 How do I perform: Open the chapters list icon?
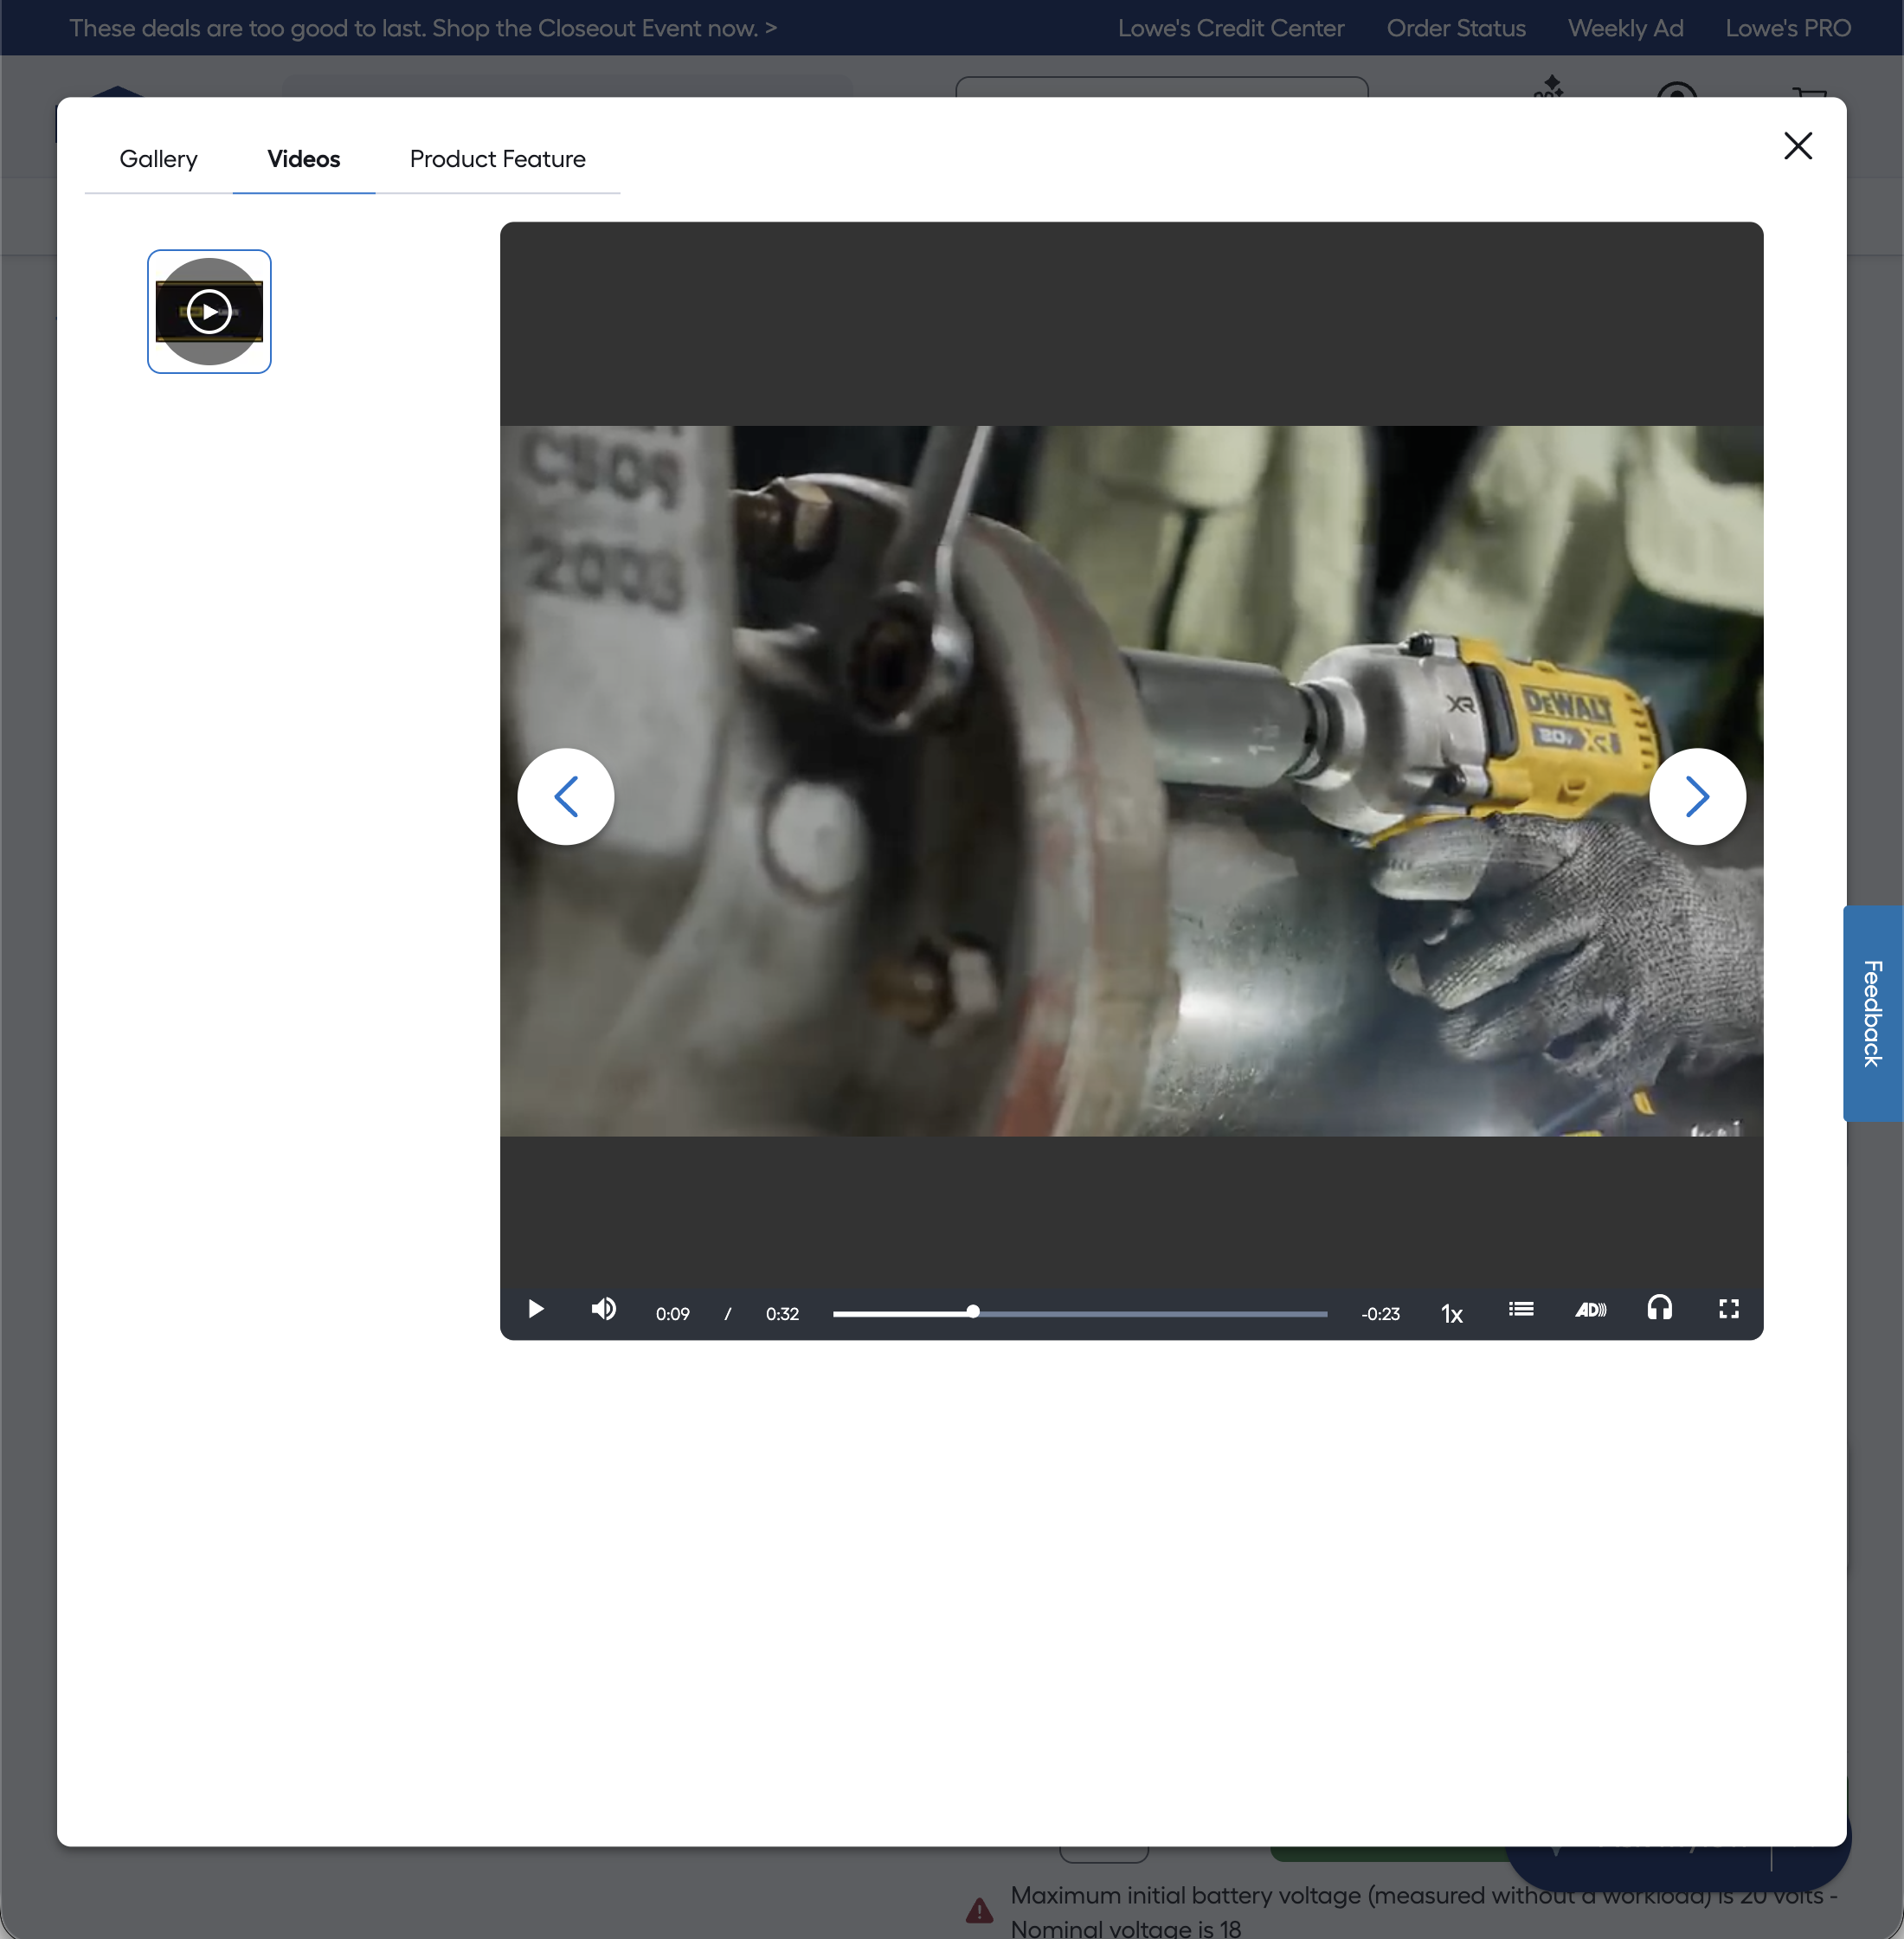point(1520,1308)
